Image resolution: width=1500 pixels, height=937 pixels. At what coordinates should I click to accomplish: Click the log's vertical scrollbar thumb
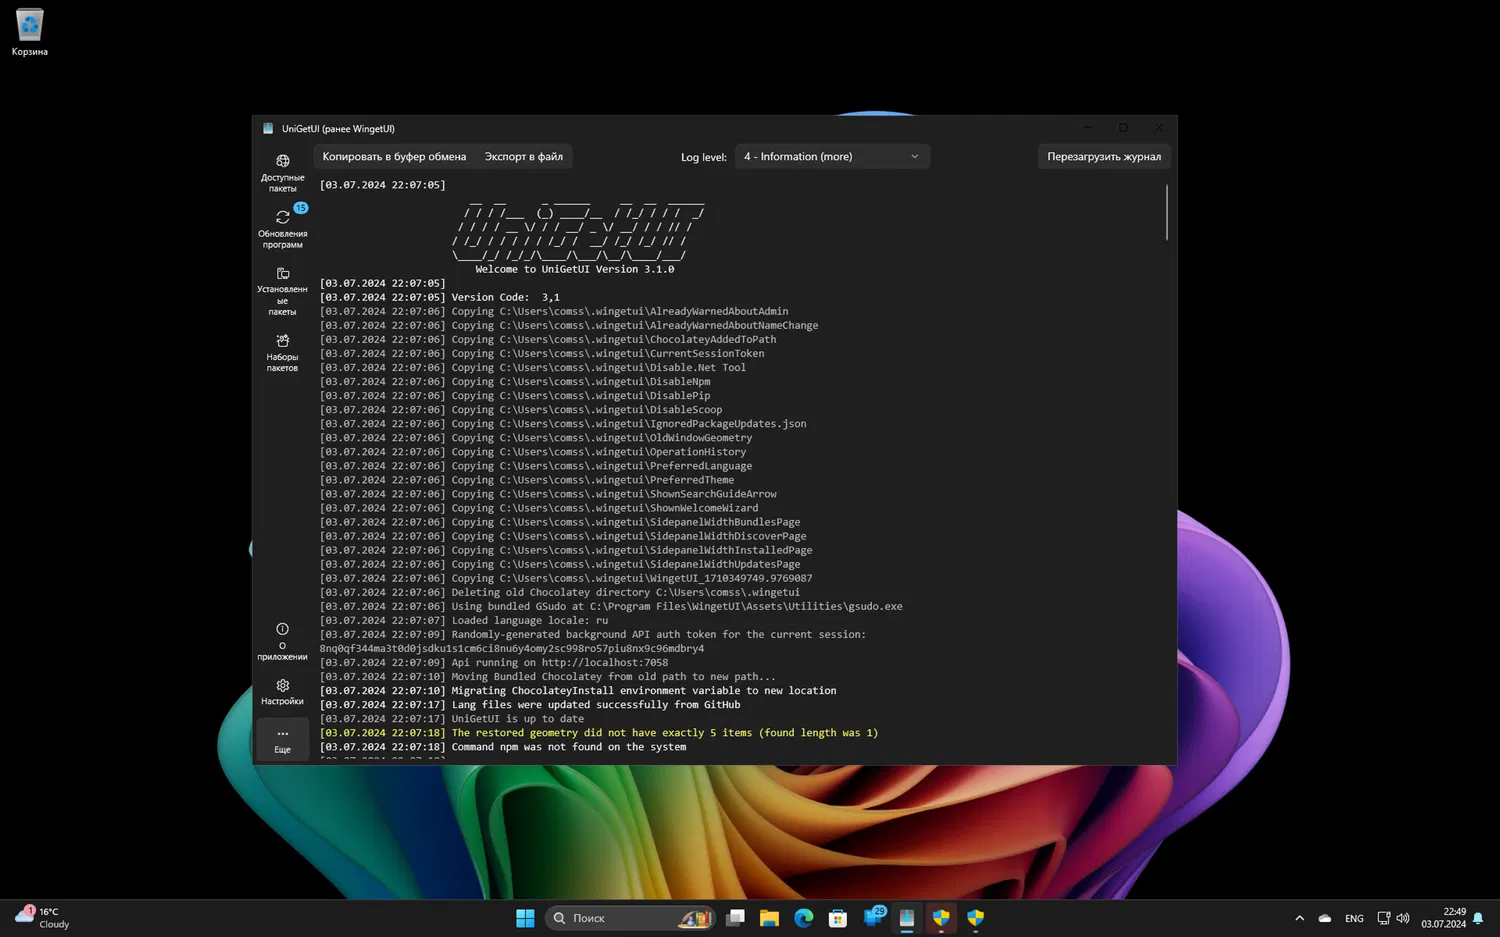[x=1166, y=212]
